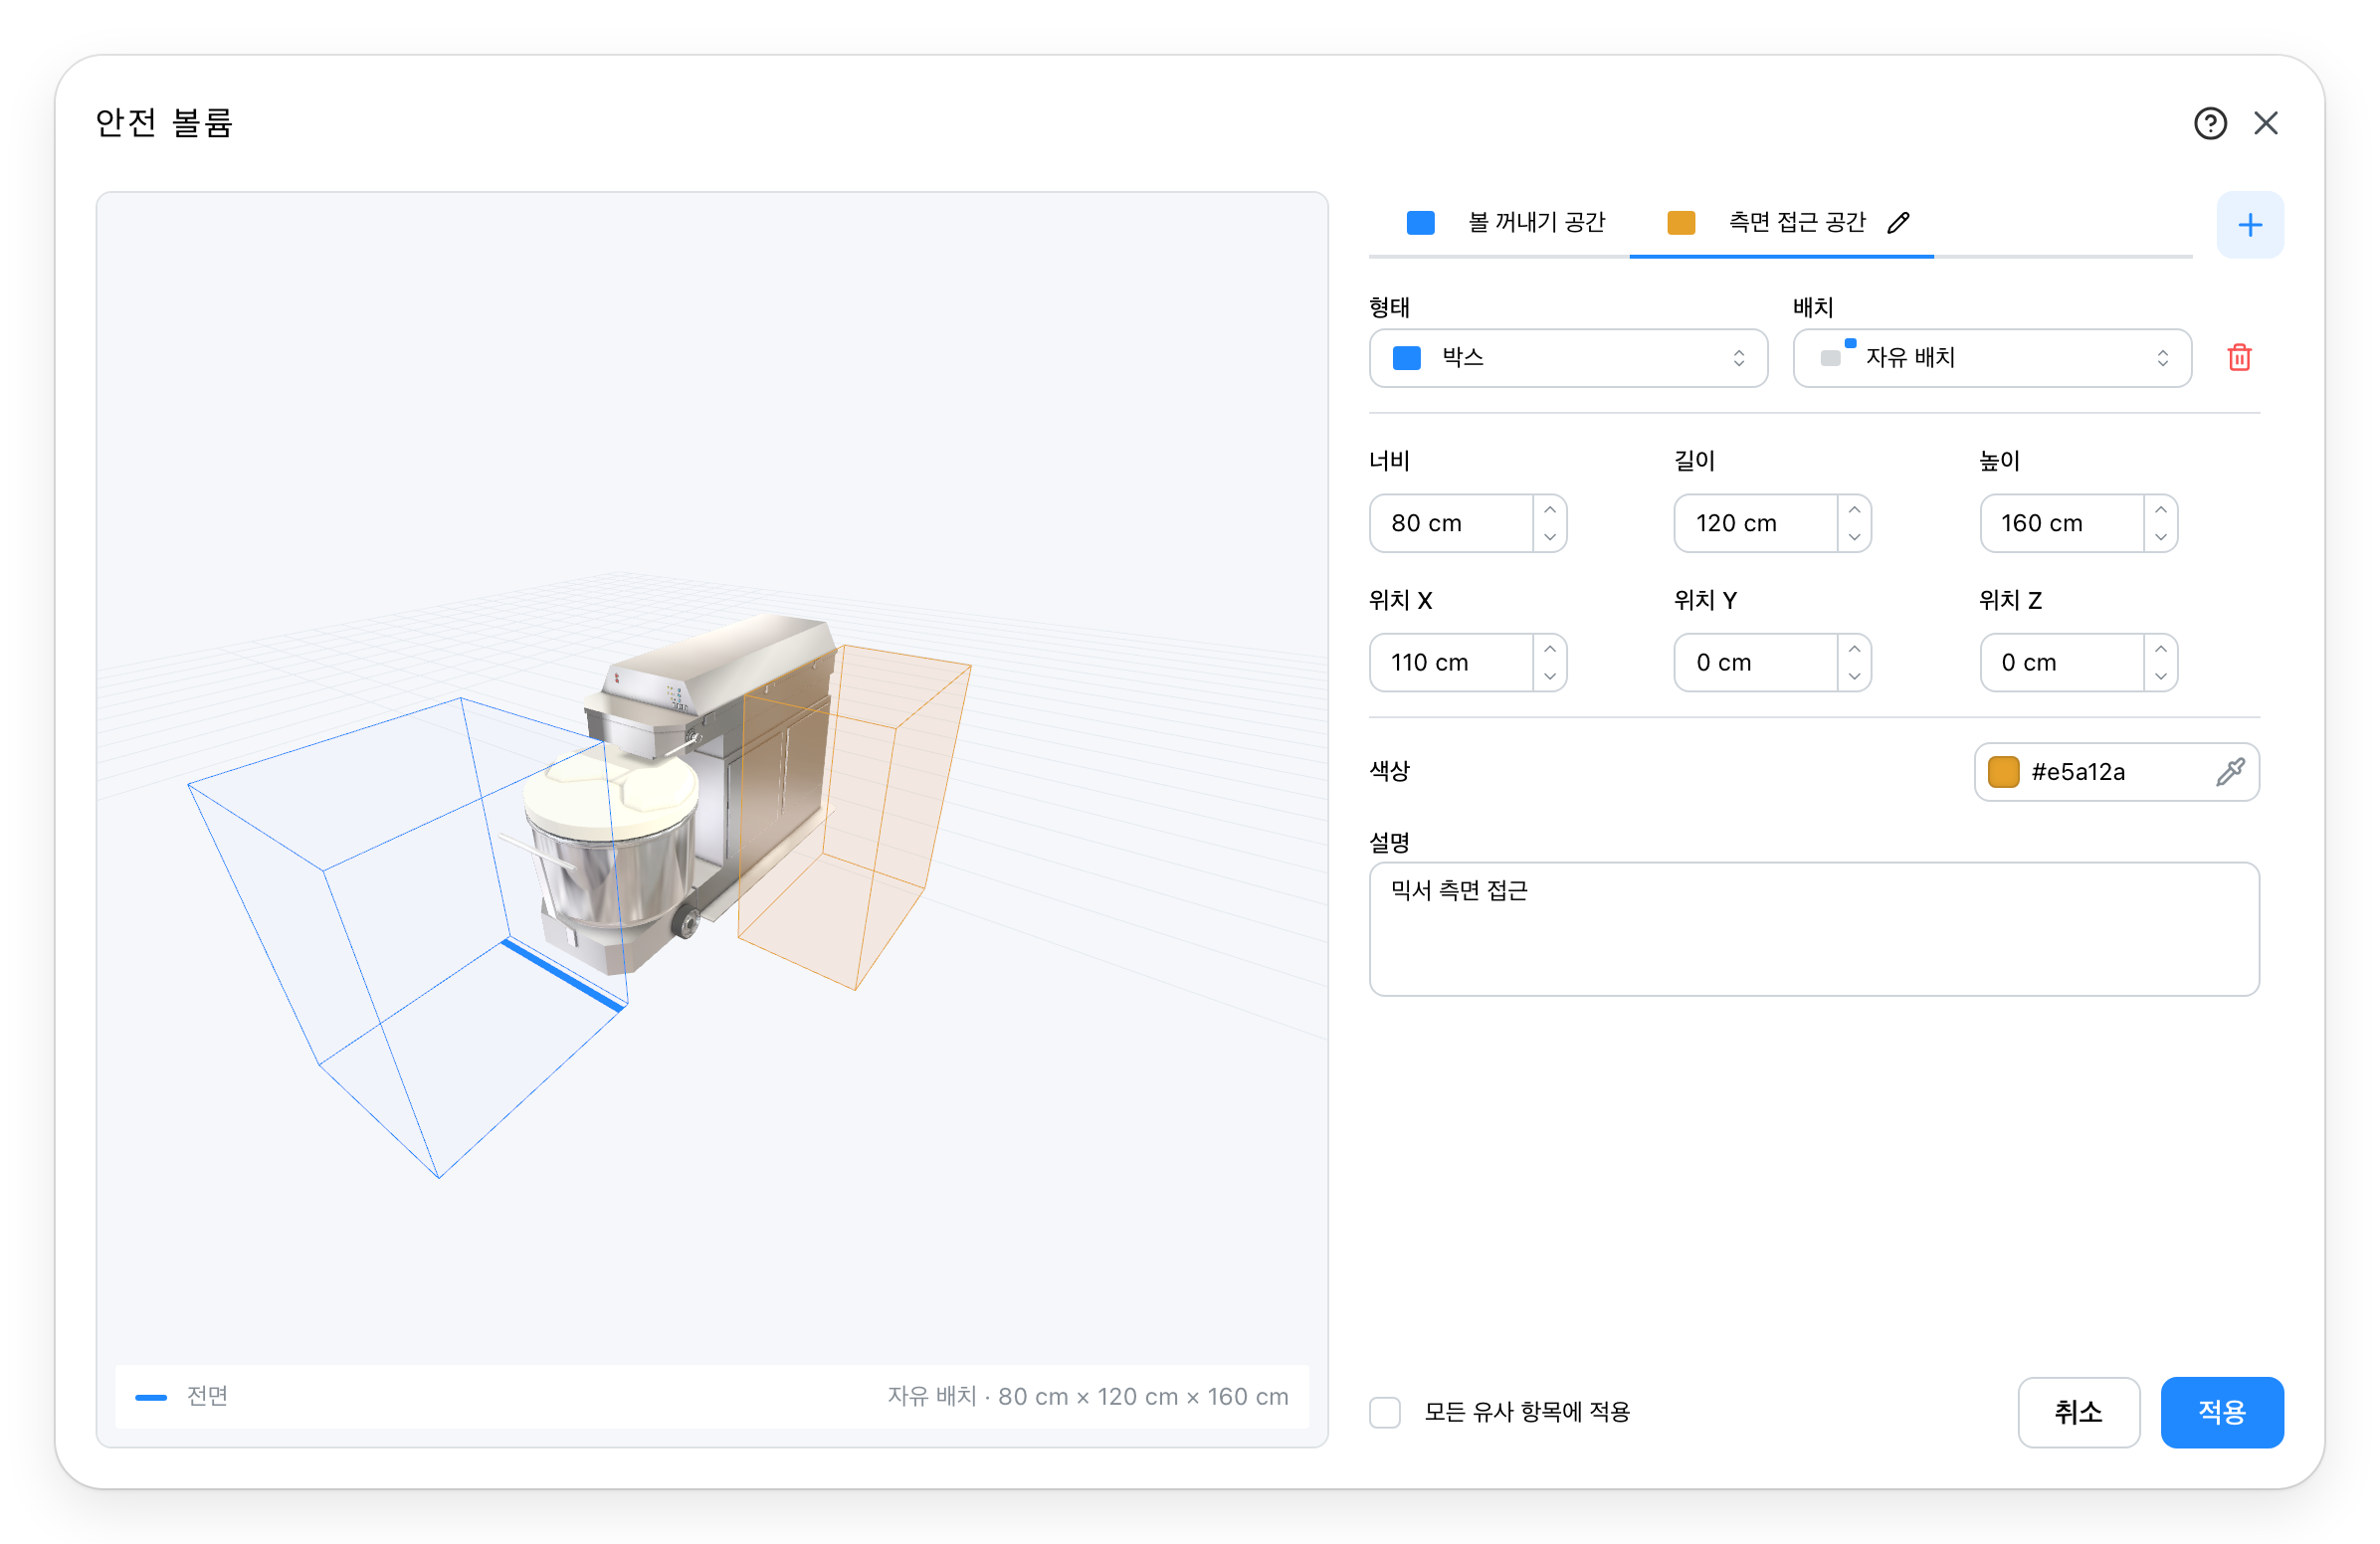
Task: Open the 배치 자유 배치 dropdown
Action: tap(1992, 358)
